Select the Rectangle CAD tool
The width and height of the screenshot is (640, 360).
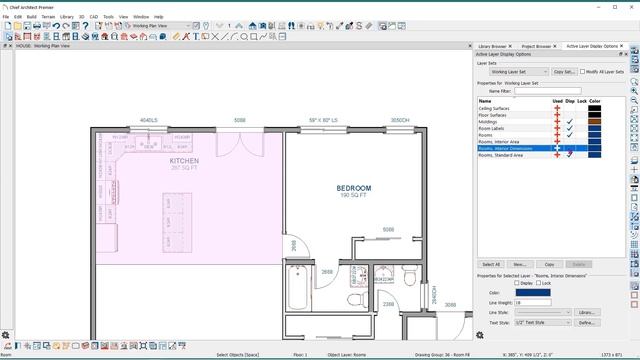point(253,37)
